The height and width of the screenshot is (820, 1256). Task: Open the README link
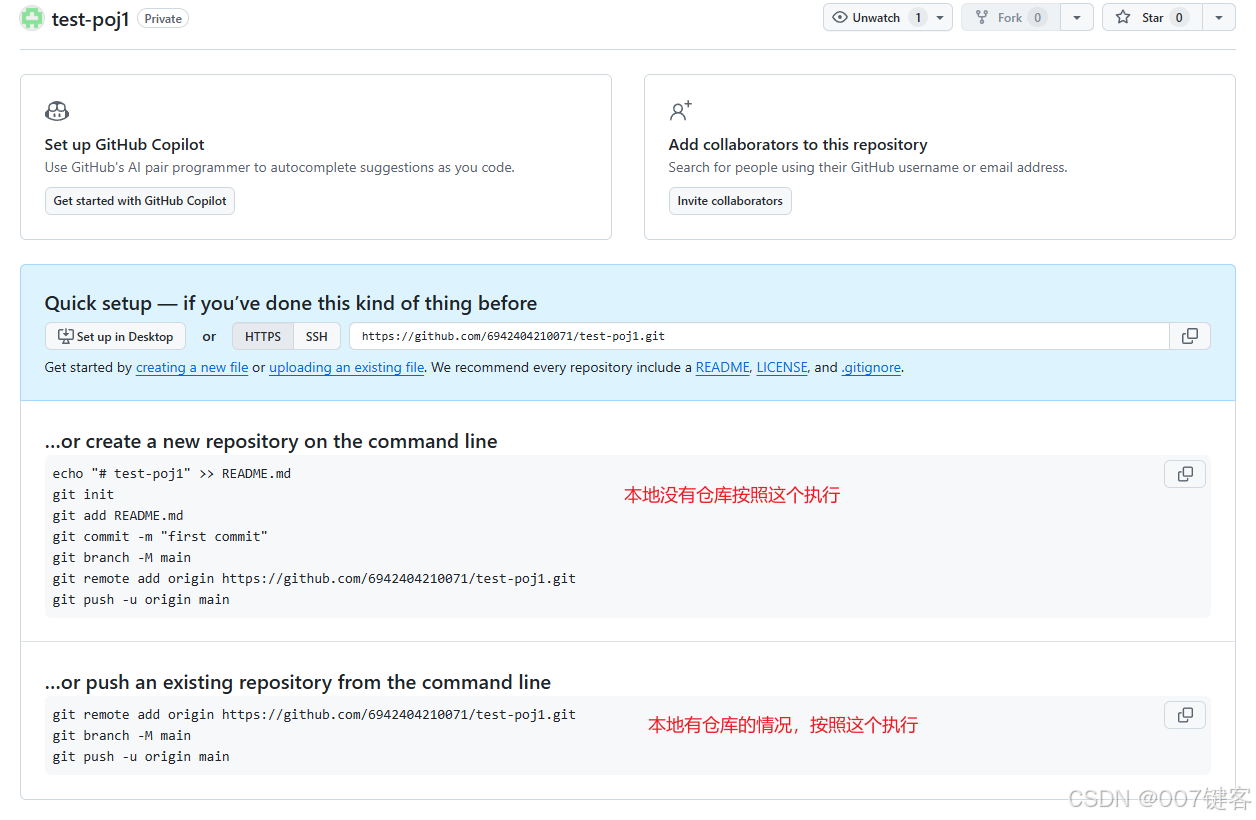[x=723, y=368]
